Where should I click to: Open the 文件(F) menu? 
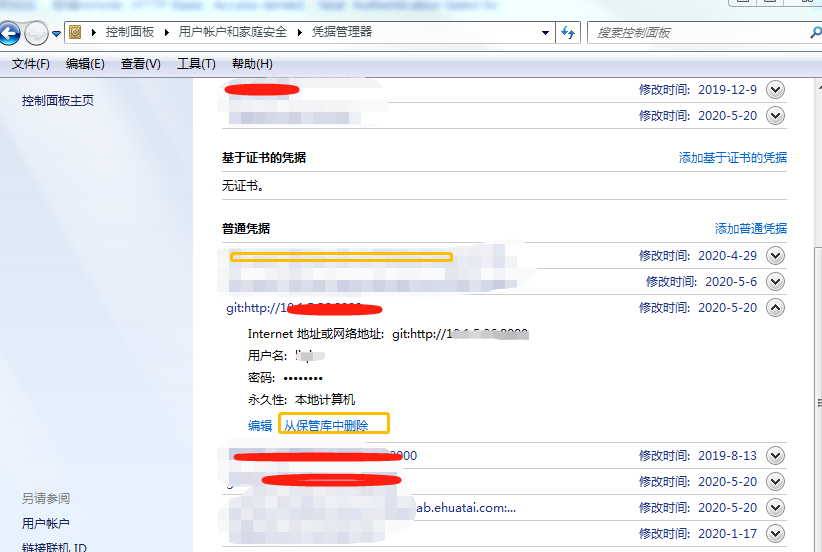(x=31, y=64)
